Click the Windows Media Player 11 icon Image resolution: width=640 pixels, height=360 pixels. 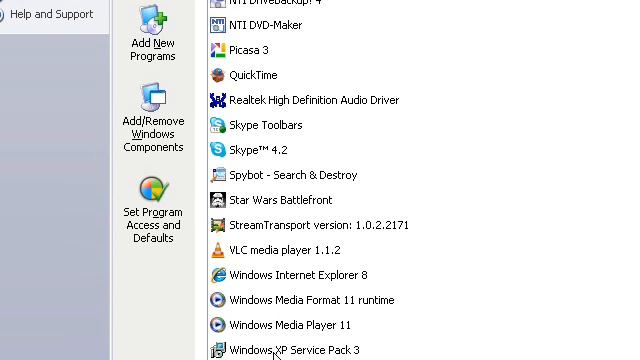(x=218, y=325)
